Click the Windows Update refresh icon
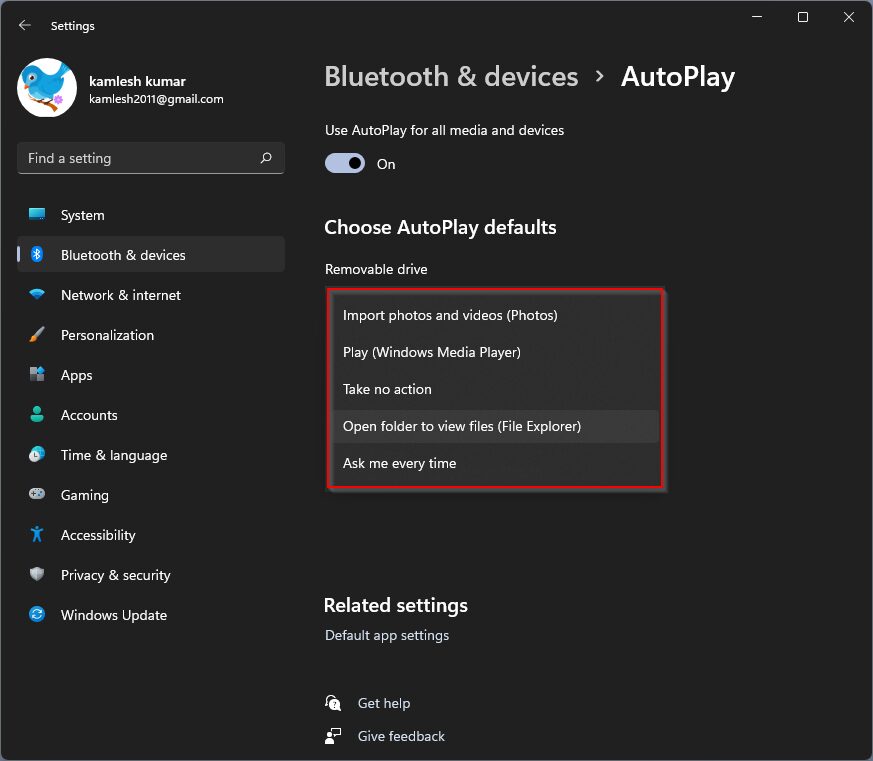 pyautogui.click(x=37, y=614)
